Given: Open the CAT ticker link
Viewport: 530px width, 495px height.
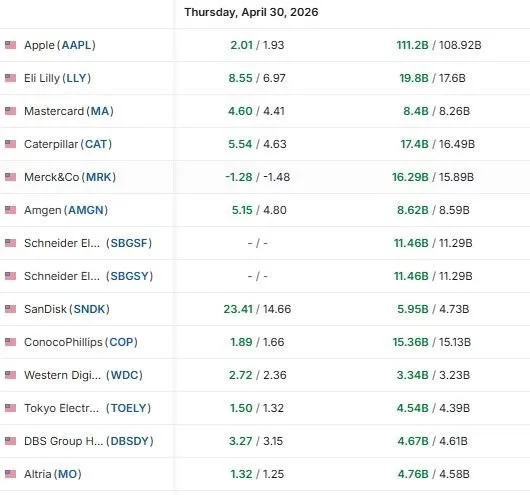Looking at the screenshot, I should point(96,144).
